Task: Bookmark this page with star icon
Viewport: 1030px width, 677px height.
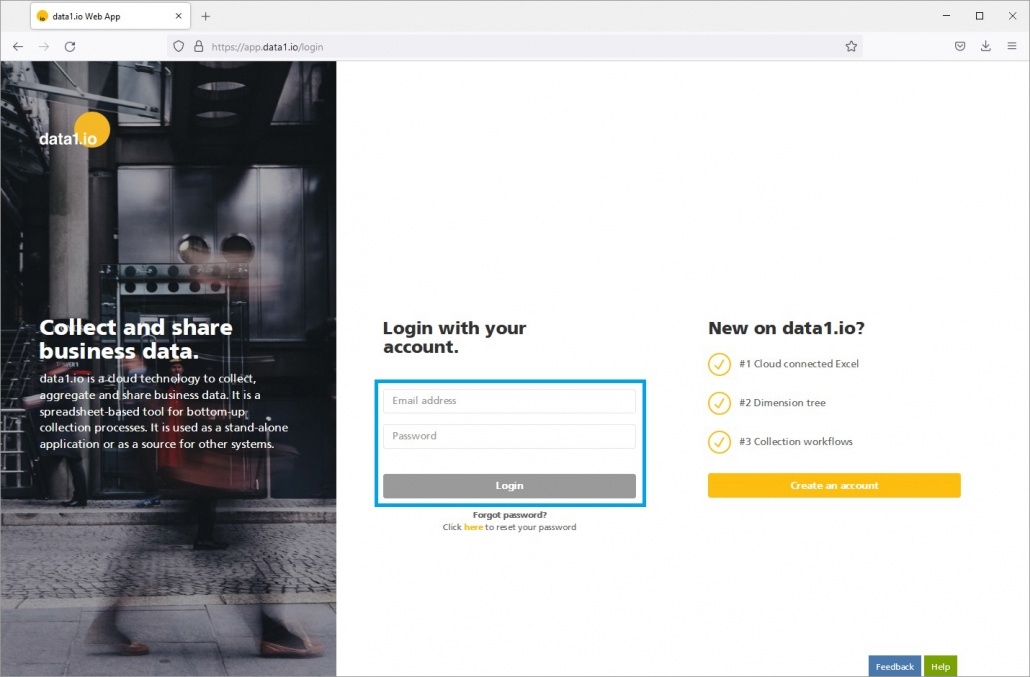Action: 851,46
